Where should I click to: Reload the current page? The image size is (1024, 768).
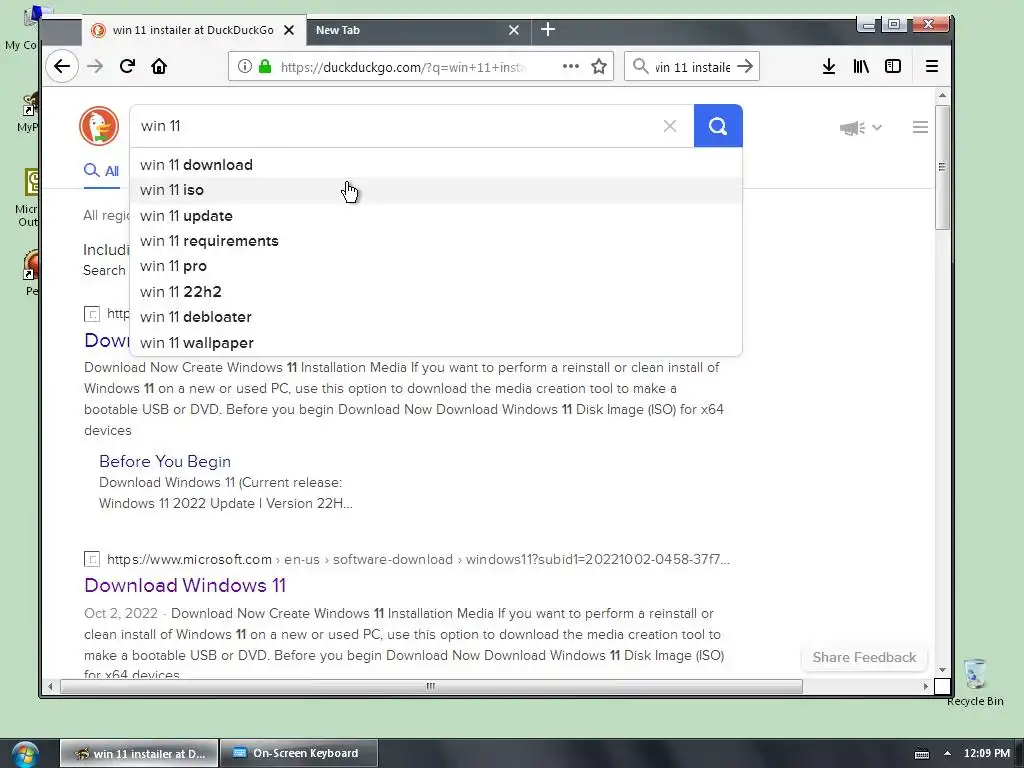click(x=127, y=66)
